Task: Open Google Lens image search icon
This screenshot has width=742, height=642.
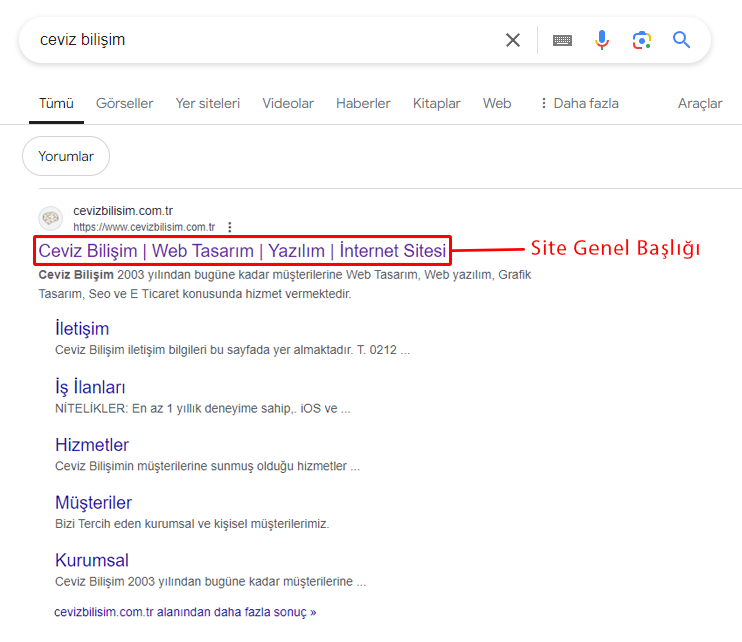Action: click(642, 40)
